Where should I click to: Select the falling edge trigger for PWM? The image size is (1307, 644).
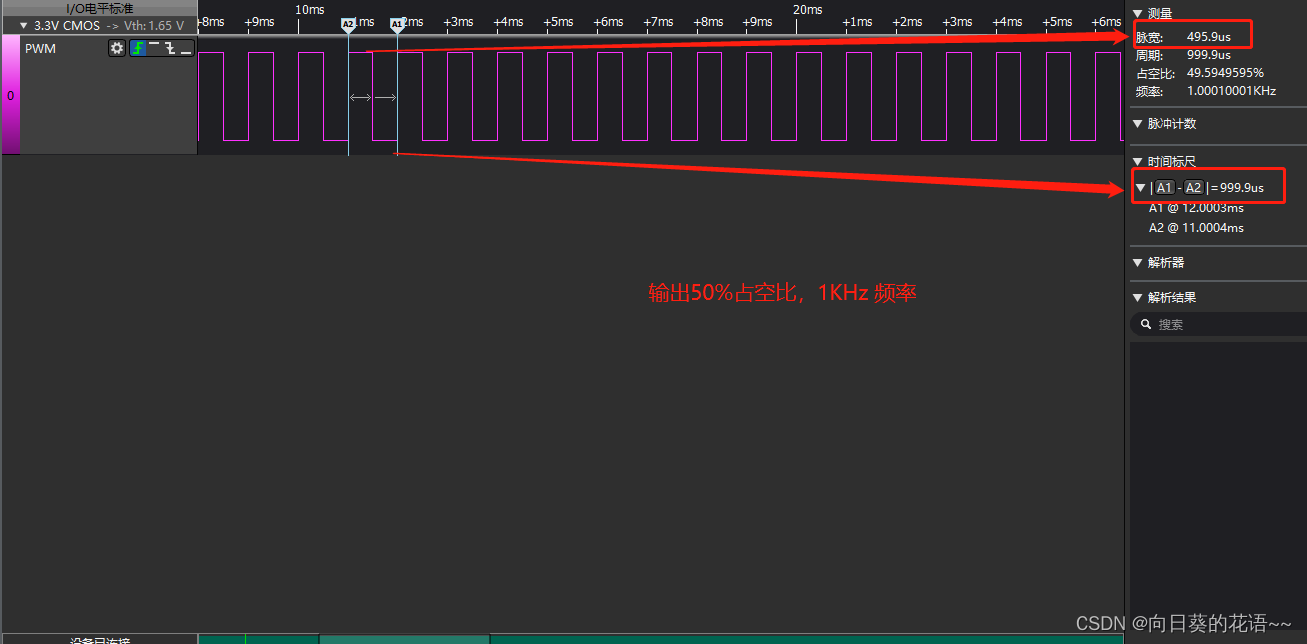click(170, 48)
